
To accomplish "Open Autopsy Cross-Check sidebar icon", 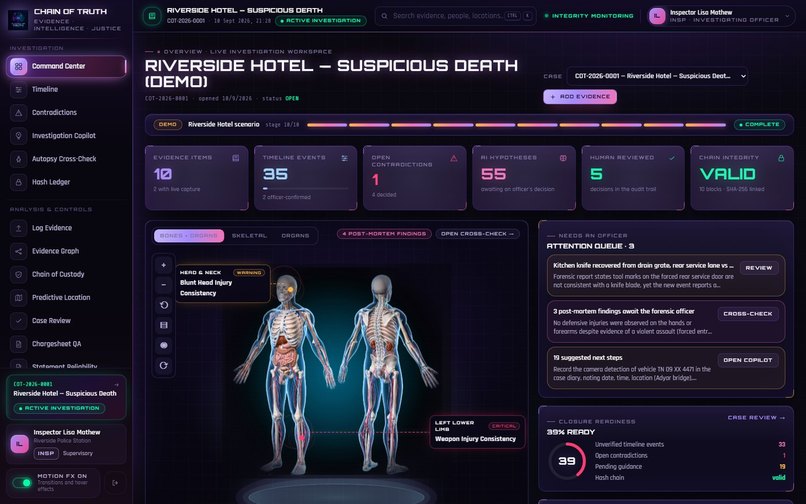I will point(19,159).
